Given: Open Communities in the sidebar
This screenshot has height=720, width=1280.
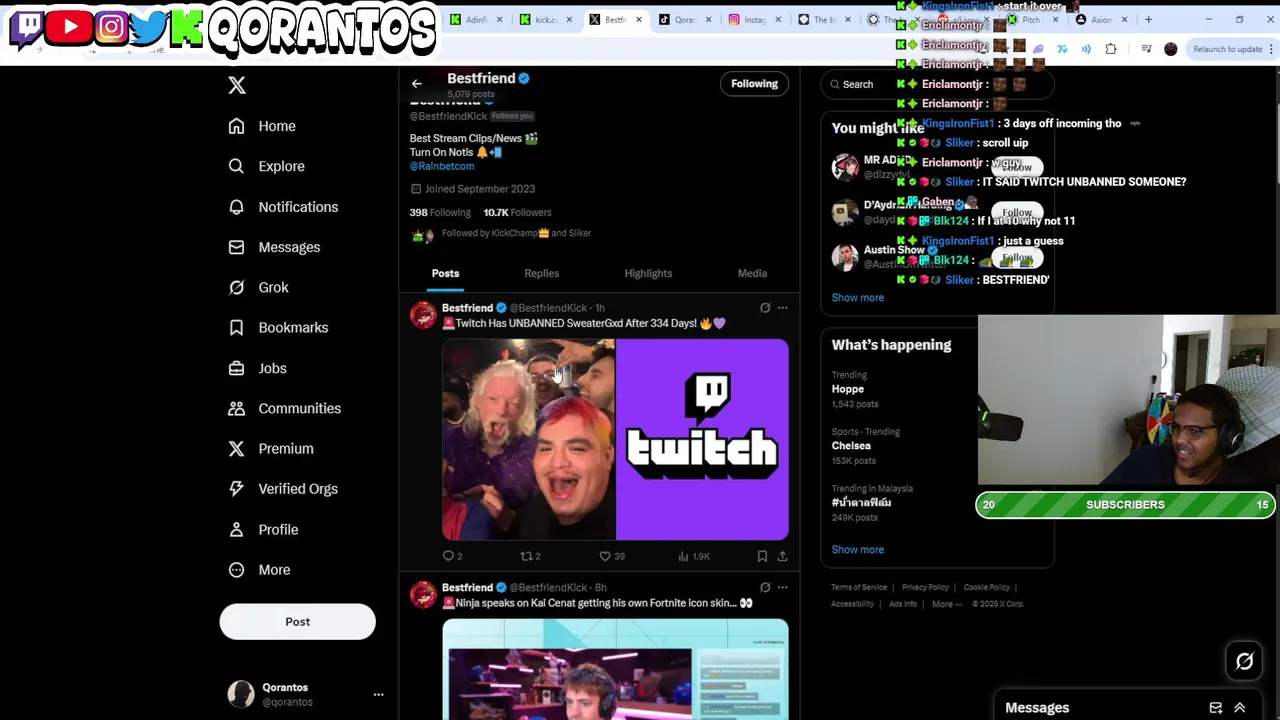Looking at the screenshot, I should tap(284, 408).
